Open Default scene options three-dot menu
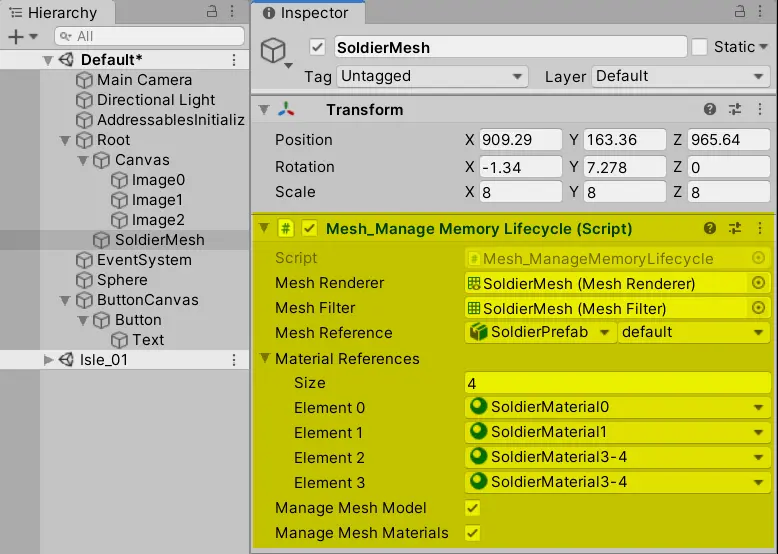 tap(234, 60)
